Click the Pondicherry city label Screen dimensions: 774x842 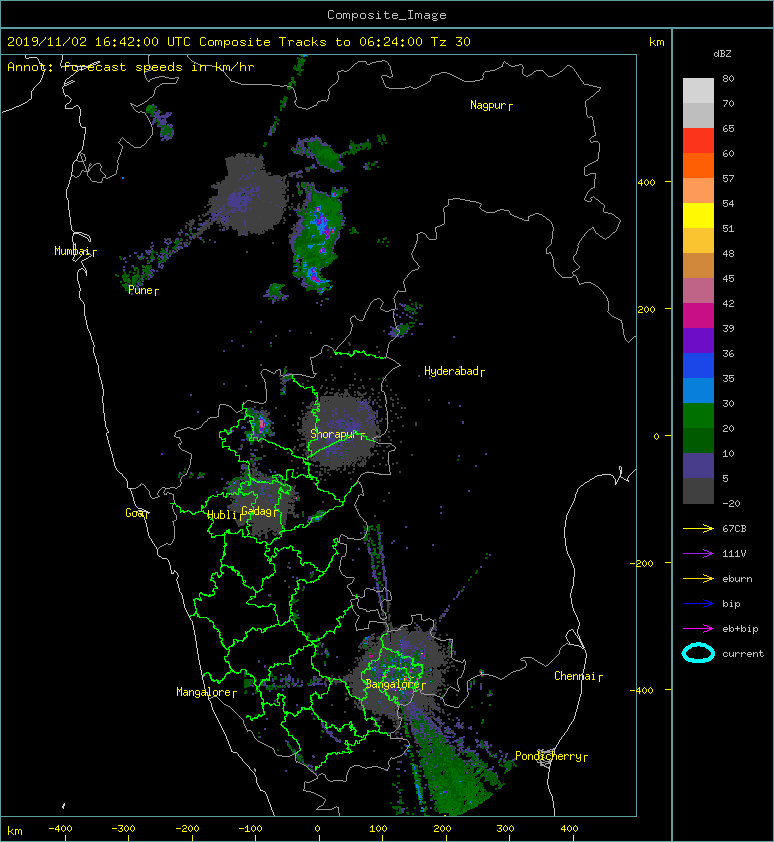click(551, 756)
